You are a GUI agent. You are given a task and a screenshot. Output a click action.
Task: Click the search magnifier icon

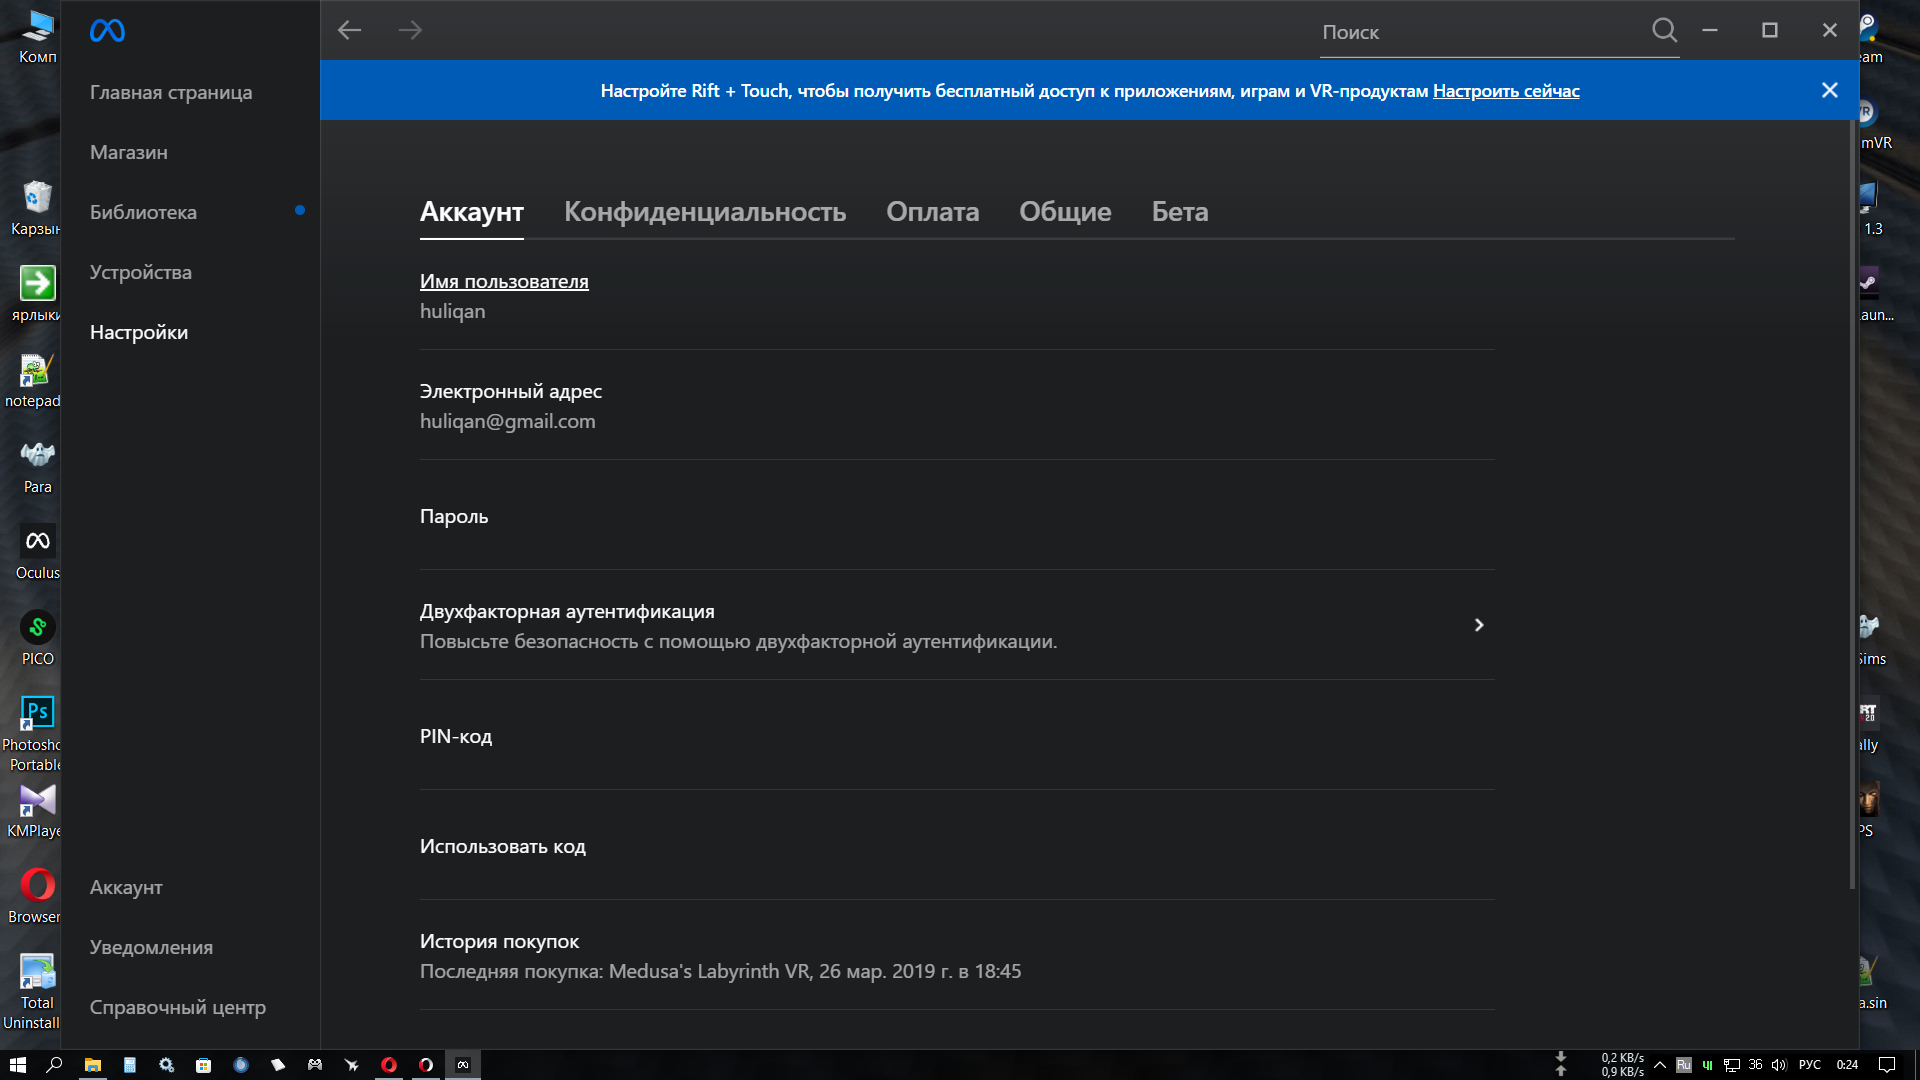pyautogui.click(x=1664, y=30)
